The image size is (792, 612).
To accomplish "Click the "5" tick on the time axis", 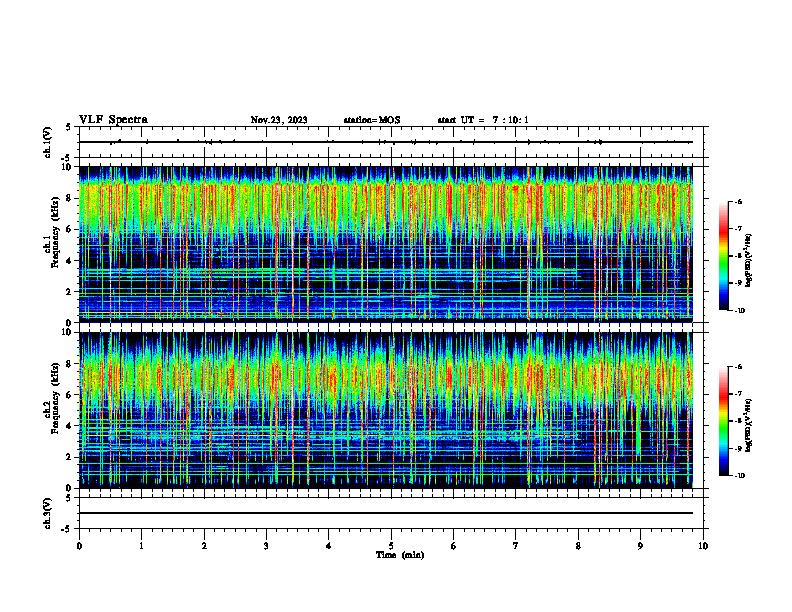I will click(391, 546).
